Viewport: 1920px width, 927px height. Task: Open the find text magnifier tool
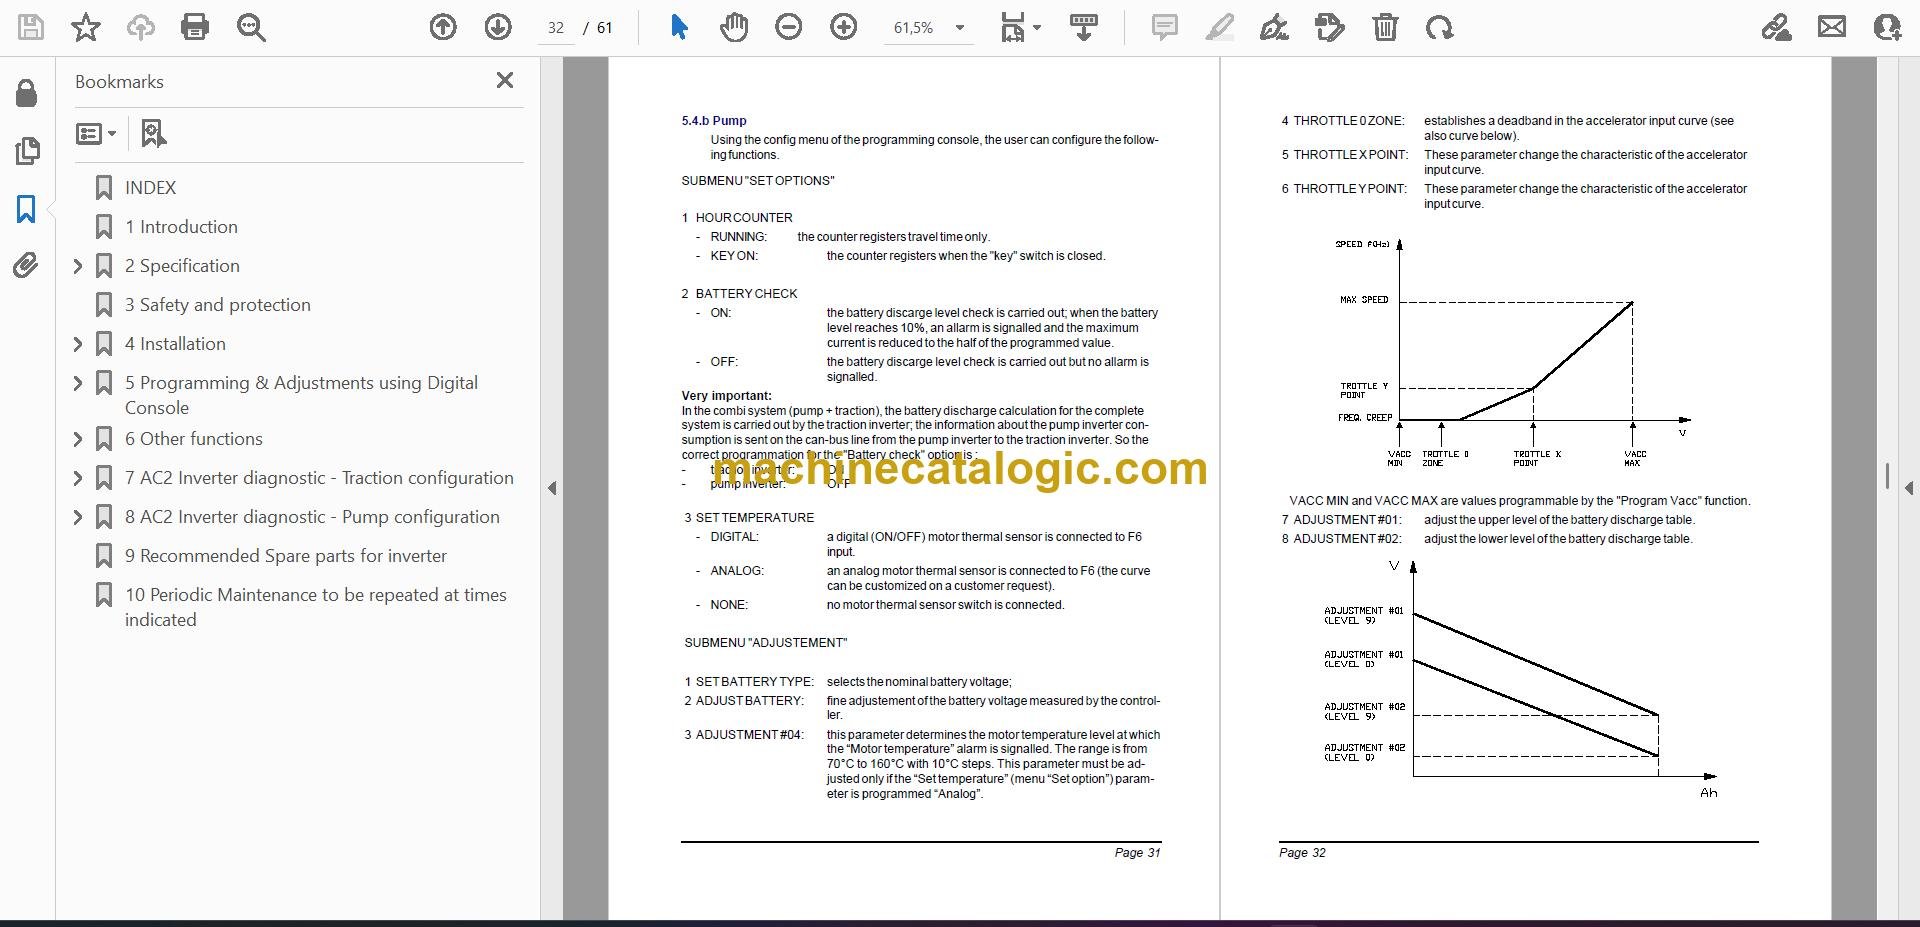(251, 27)
